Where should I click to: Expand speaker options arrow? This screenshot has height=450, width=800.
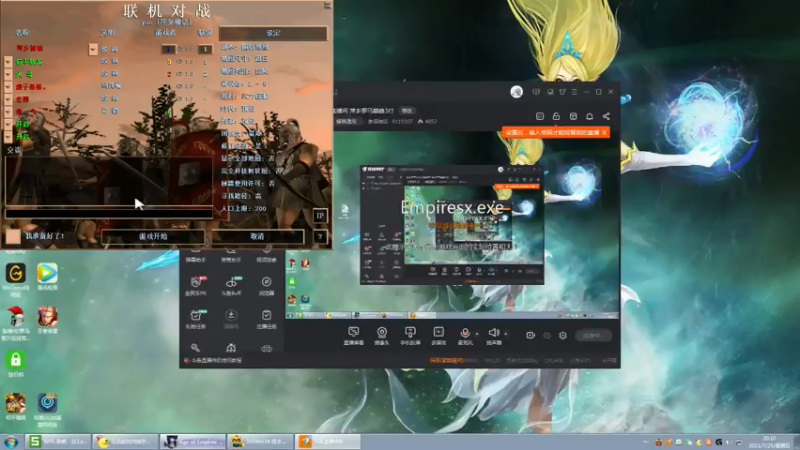pyautogui.click(x=506, y=334)
